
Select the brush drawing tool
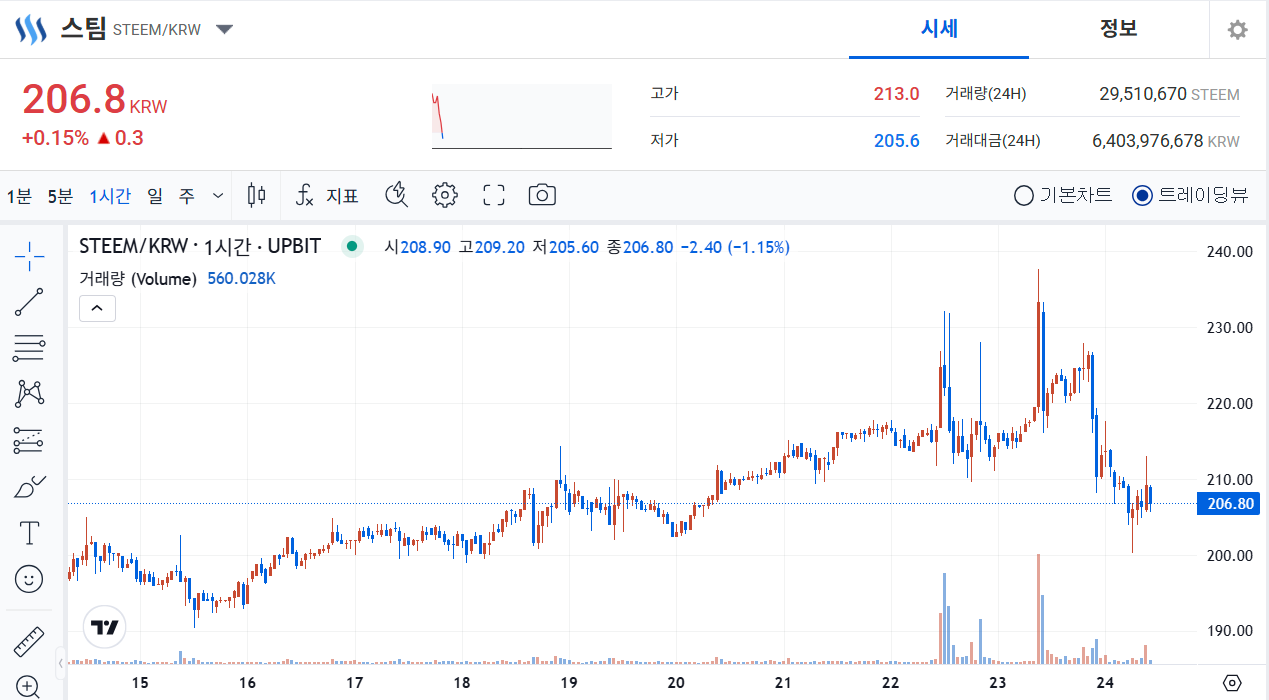click(29, 486)
